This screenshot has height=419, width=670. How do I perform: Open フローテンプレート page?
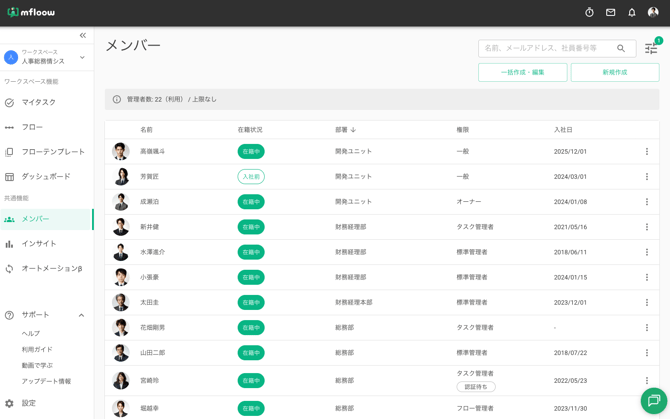tap(47, 152)
